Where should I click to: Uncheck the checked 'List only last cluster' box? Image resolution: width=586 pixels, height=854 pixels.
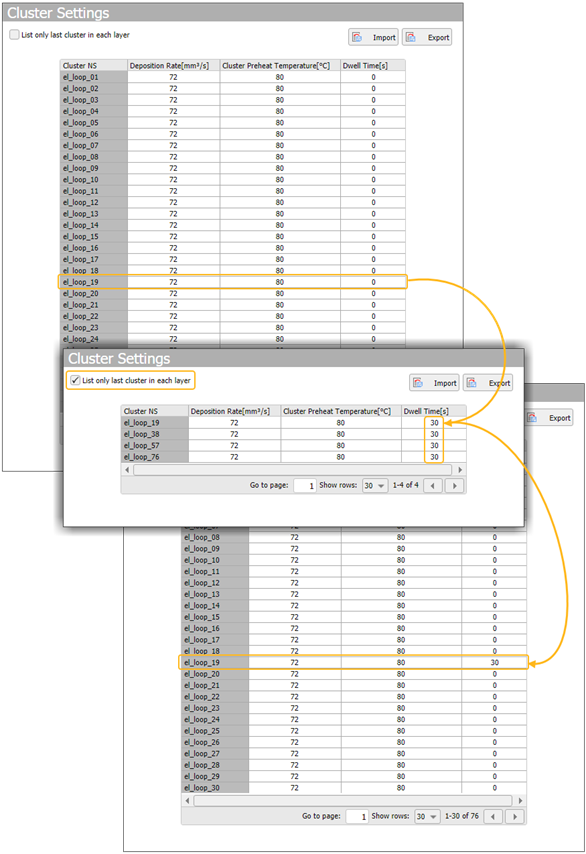pyautogui.click(x=75, y=380)
